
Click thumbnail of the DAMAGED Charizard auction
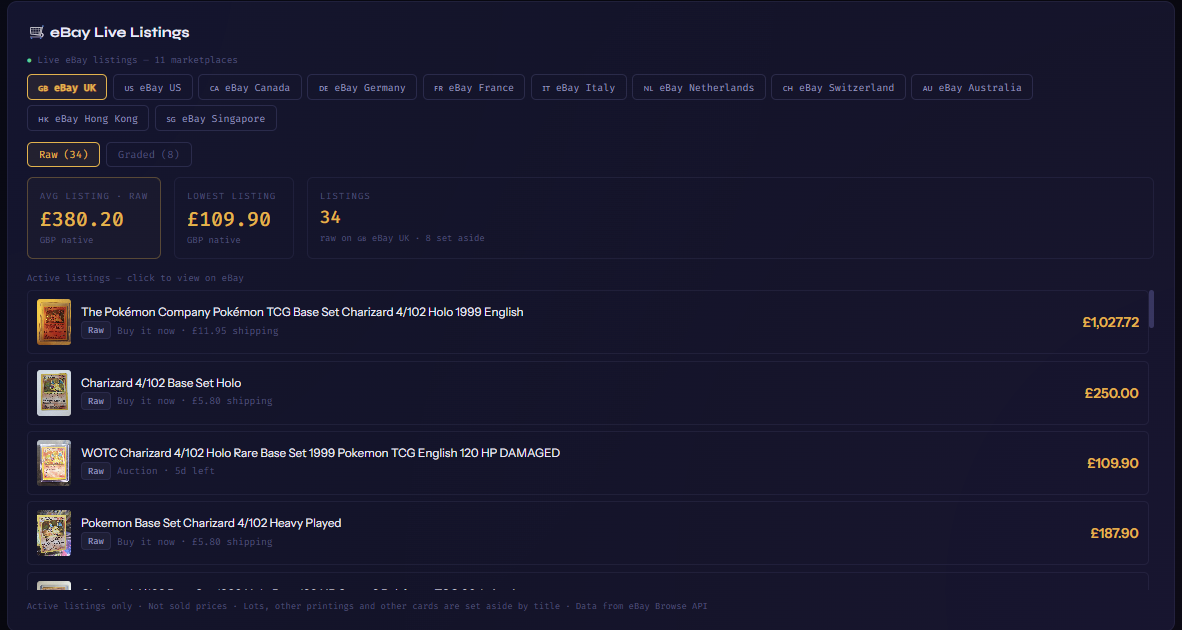(54, 463)
